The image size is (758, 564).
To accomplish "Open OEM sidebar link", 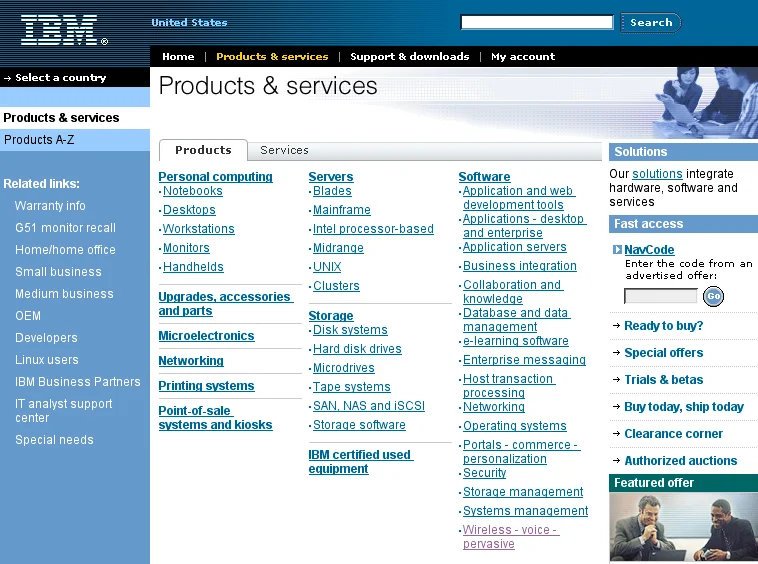I will click(x=28, y=316).
